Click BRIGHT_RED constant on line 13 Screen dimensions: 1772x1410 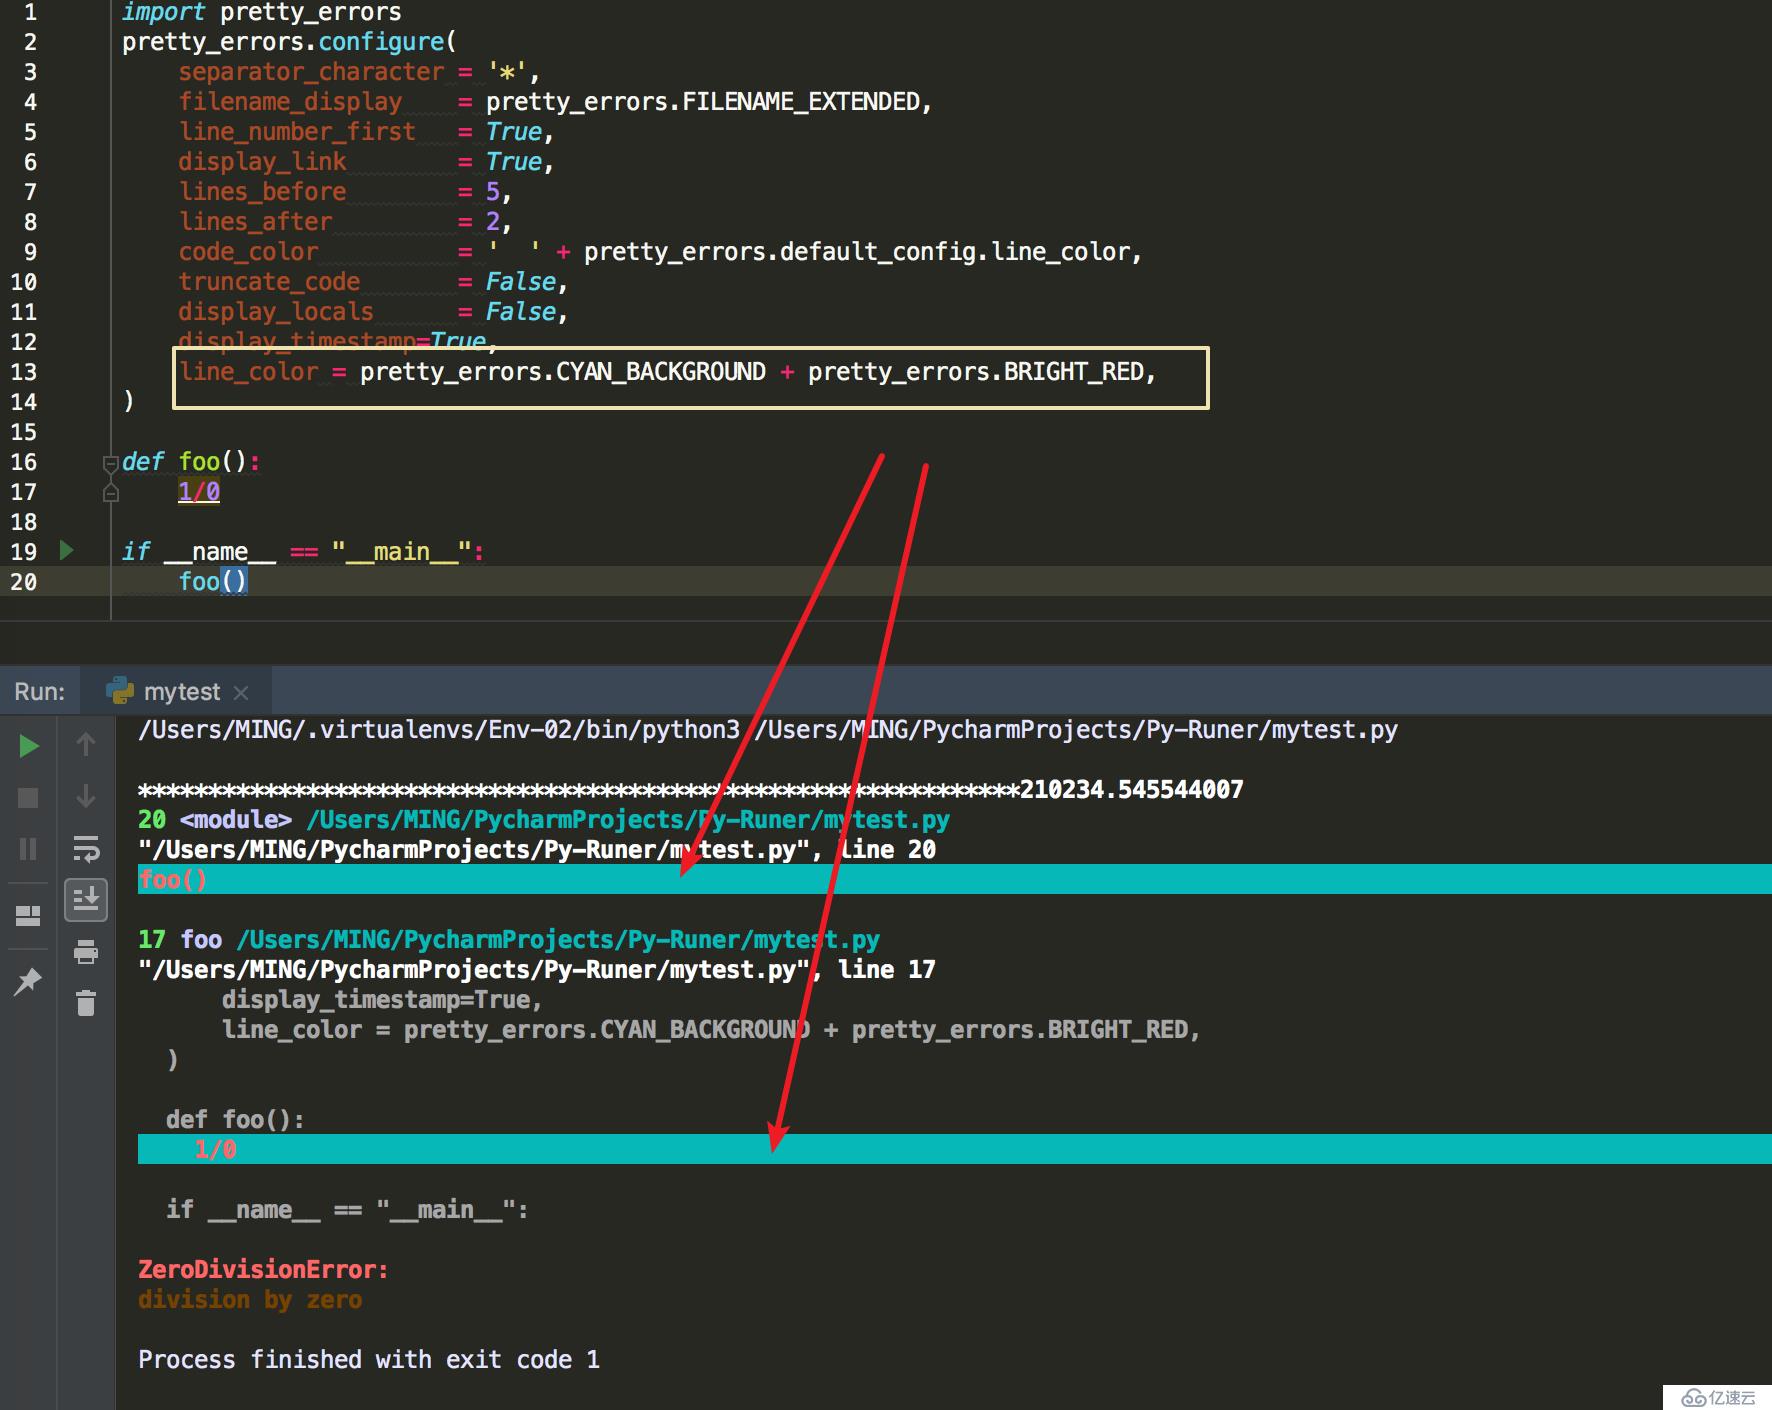click(x=1074, y=372)
